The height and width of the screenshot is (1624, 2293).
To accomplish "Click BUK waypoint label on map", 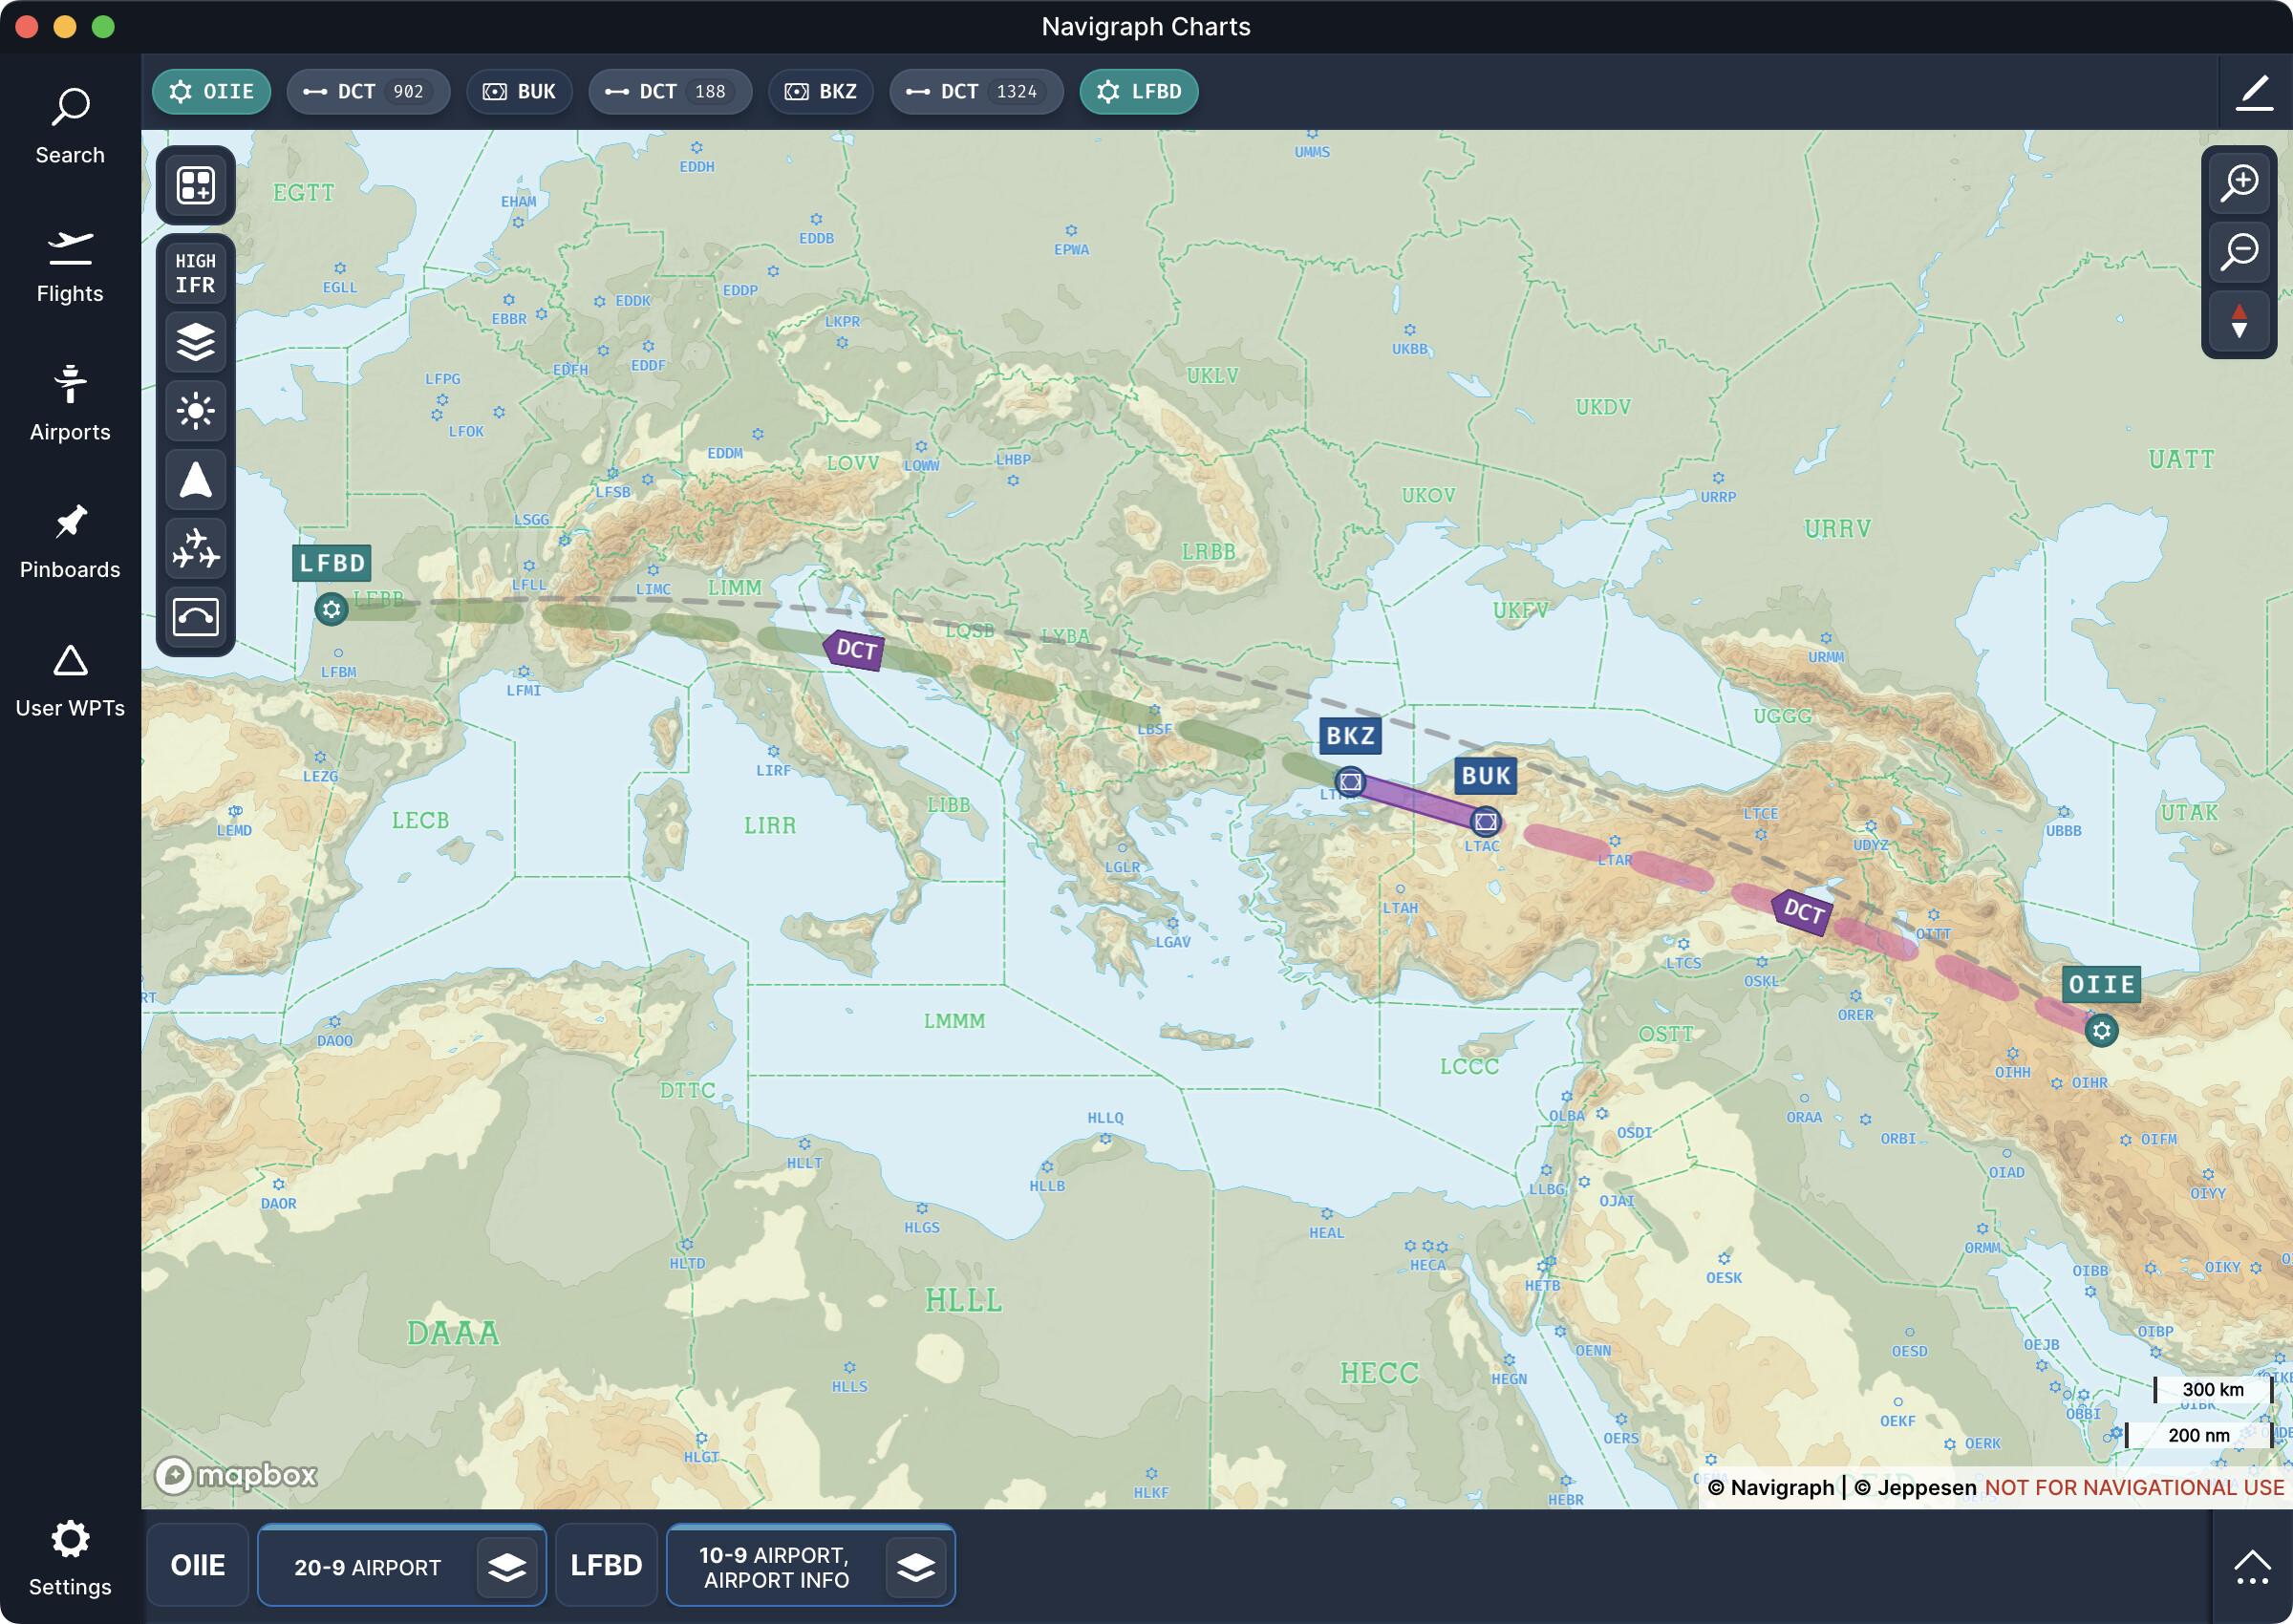I will [1486, 776].
